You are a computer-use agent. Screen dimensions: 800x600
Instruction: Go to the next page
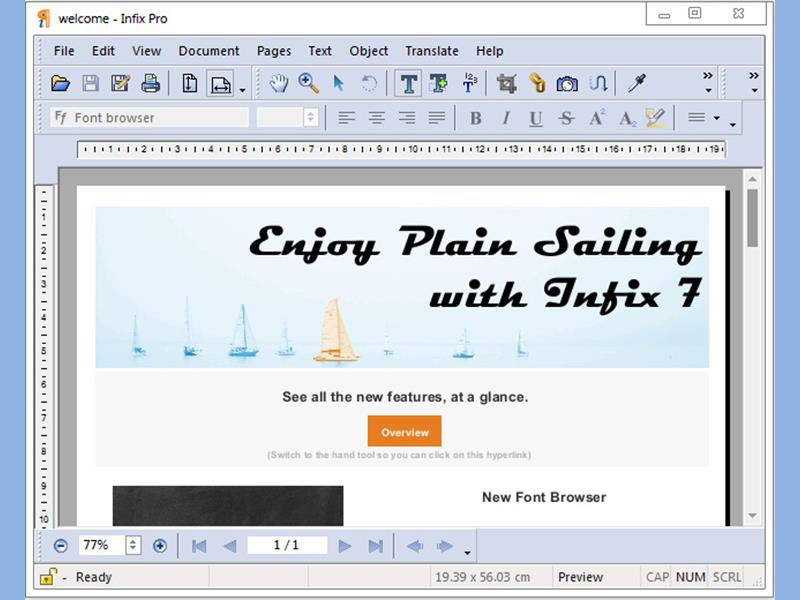click(345, 546)
